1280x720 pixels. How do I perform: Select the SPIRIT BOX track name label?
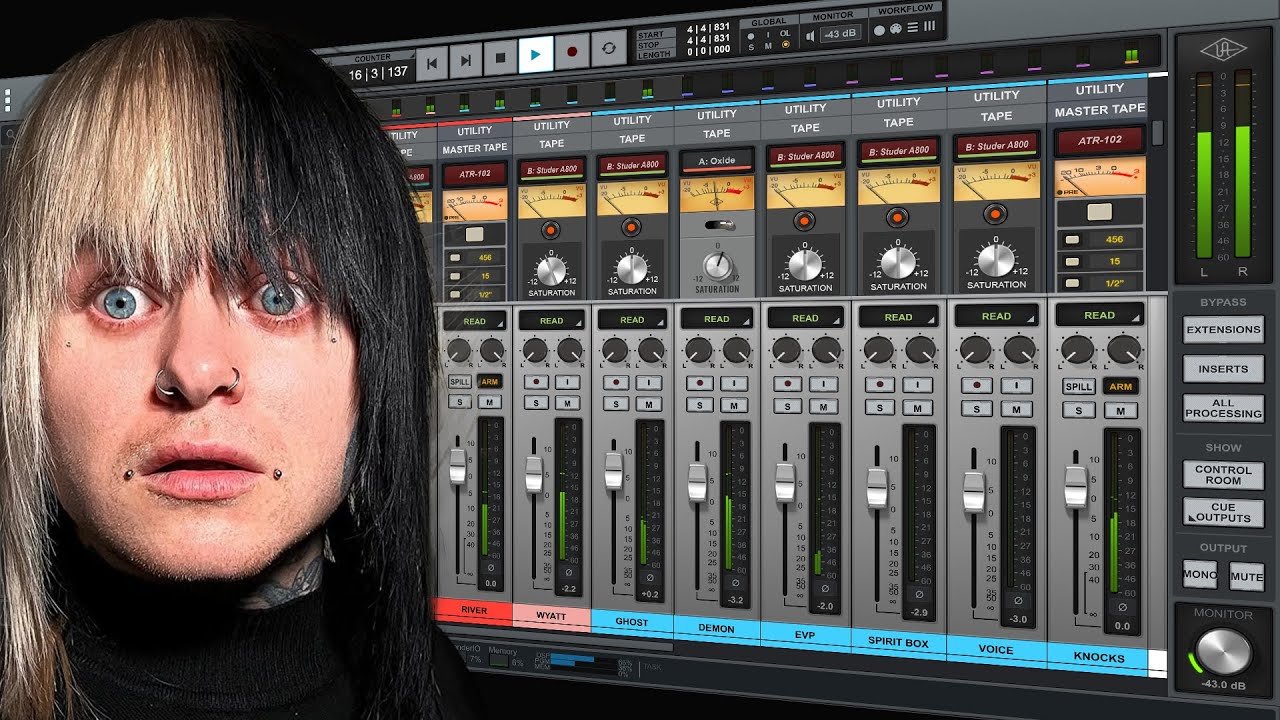[x=898, y=642]
